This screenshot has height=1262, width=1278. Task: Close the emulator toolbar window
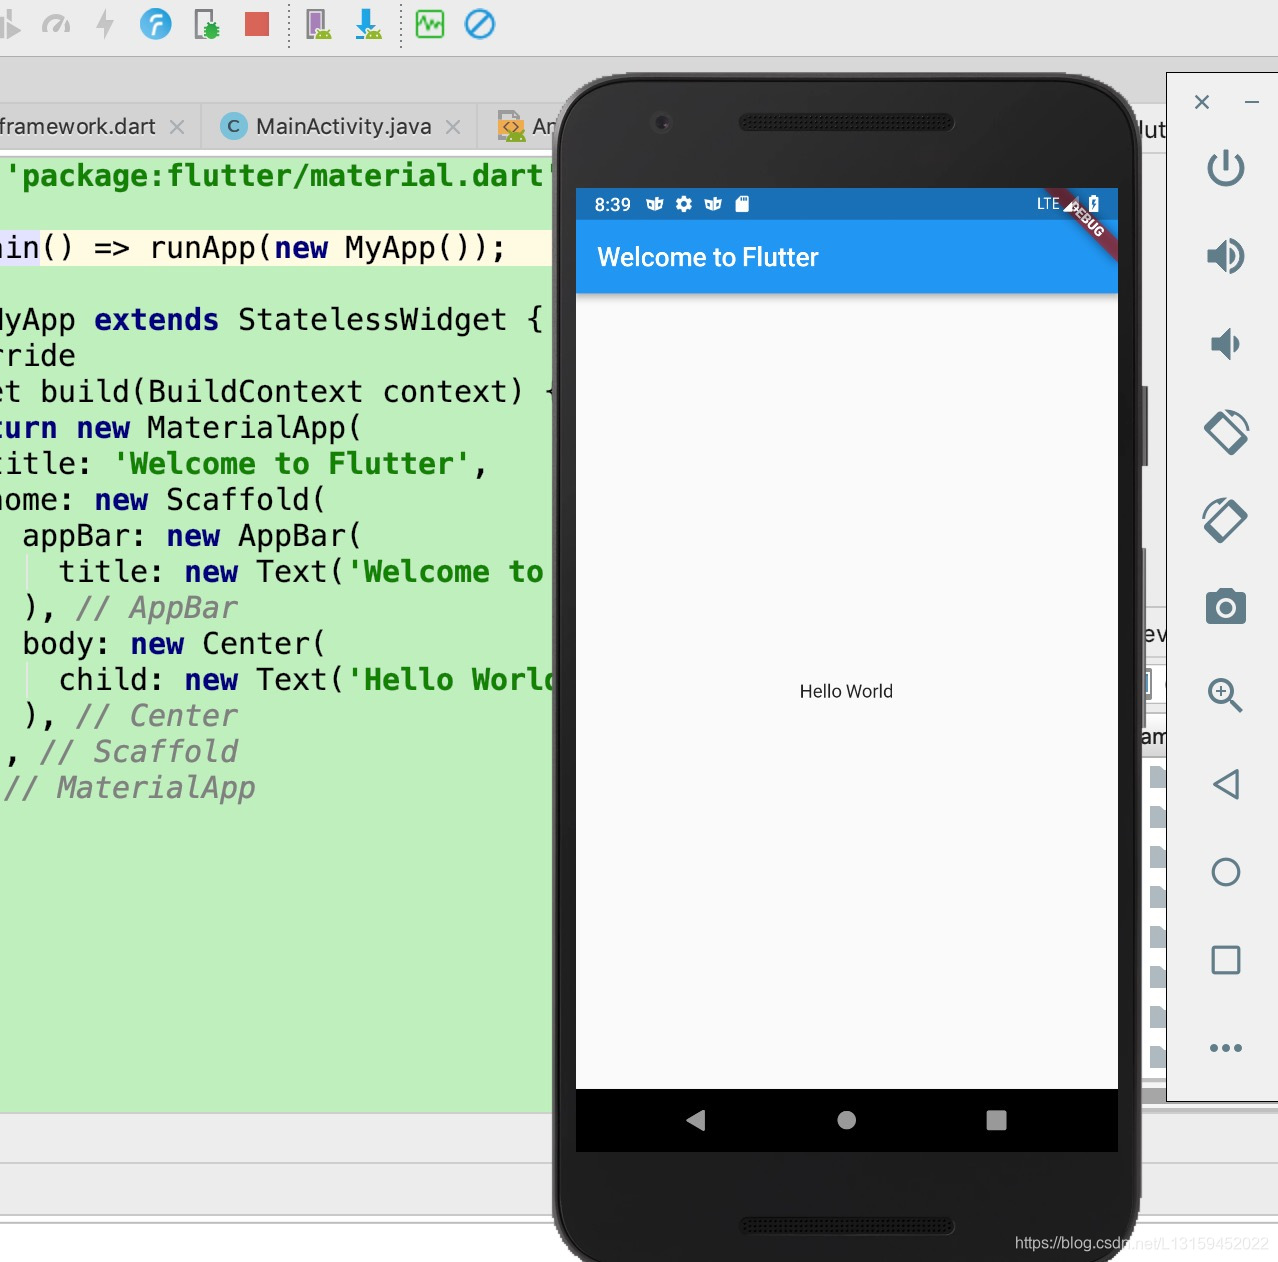pyautogui.click(x=1202, y=102)
